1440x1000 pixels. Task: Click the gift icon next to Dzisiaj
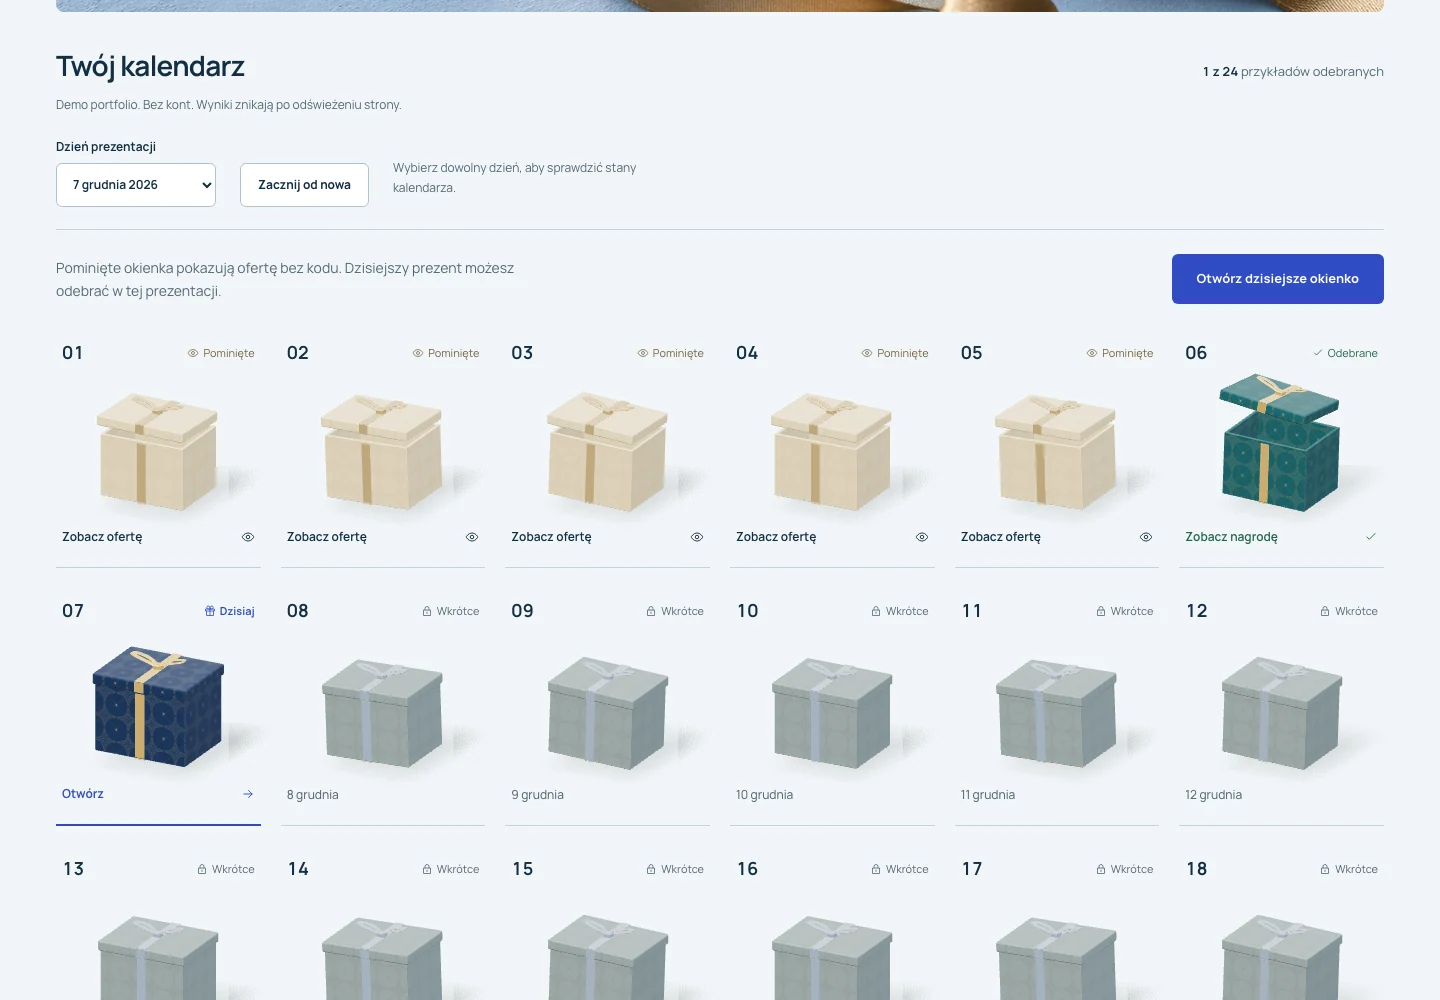coord(210,611)
